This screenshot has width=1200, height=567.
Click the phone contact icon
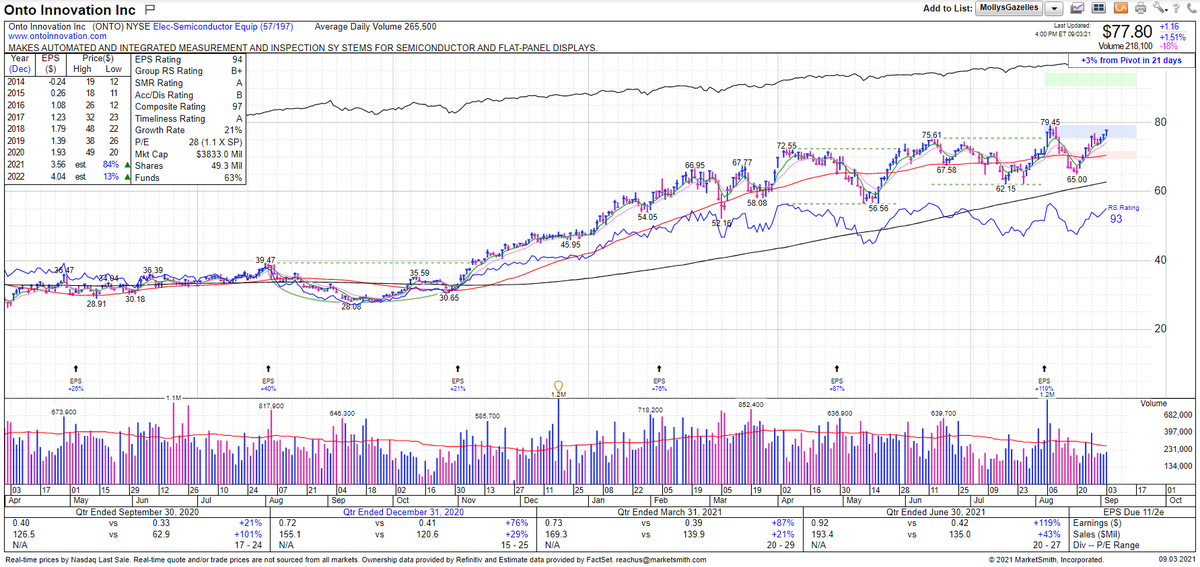coord(1191,8)
